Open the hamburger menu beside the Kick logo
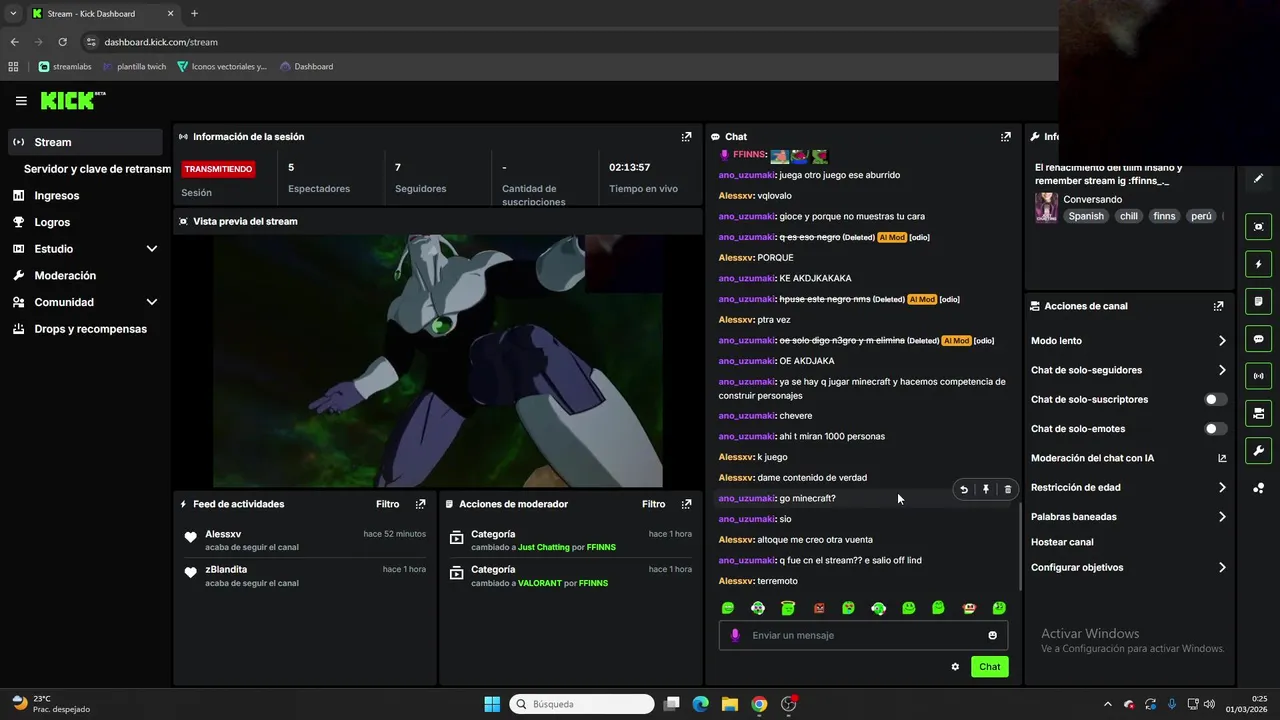The width and height of the screenshot is (1280, 720). [21, 101]
